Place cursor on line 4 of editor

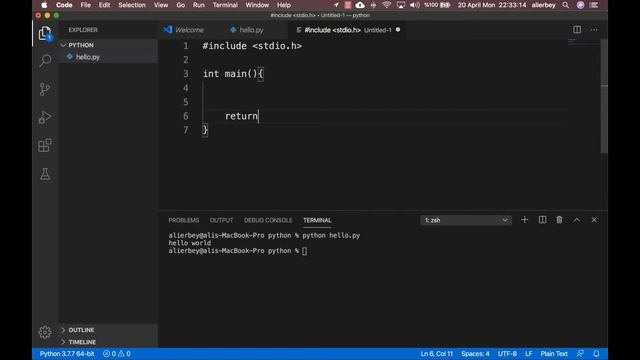[384, 88]
